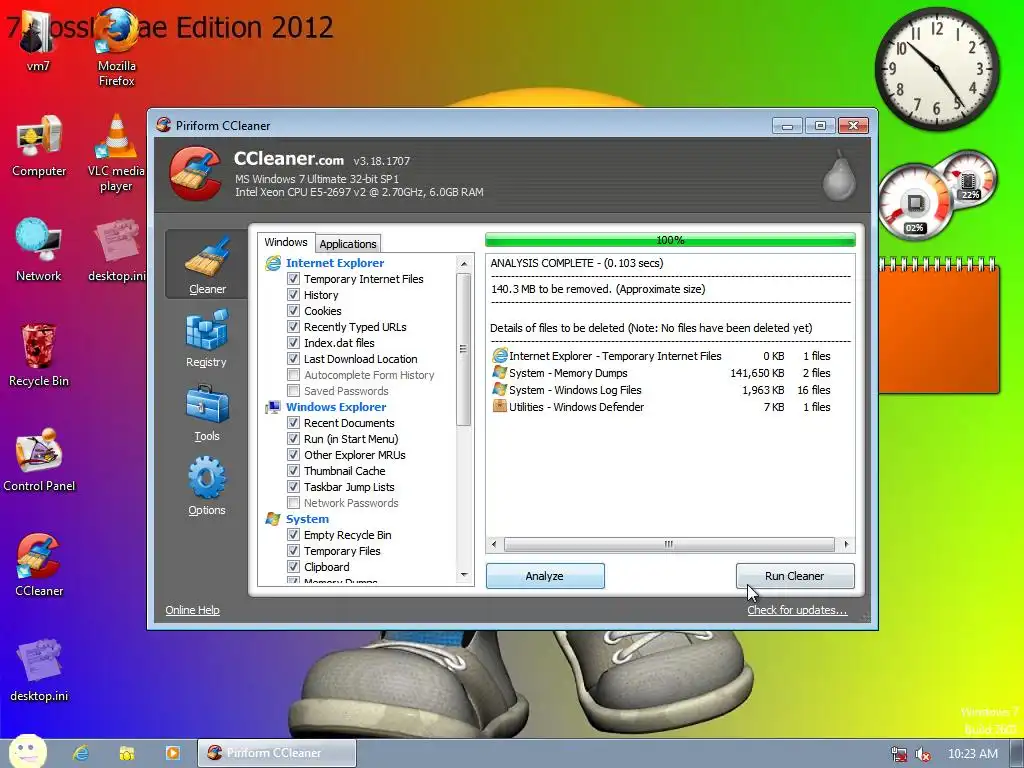This screenshot has width=1024, height=768.
Task: Click the cleaner list scroll up arrow
Action: pyautogui.click(x=464, y=264)
